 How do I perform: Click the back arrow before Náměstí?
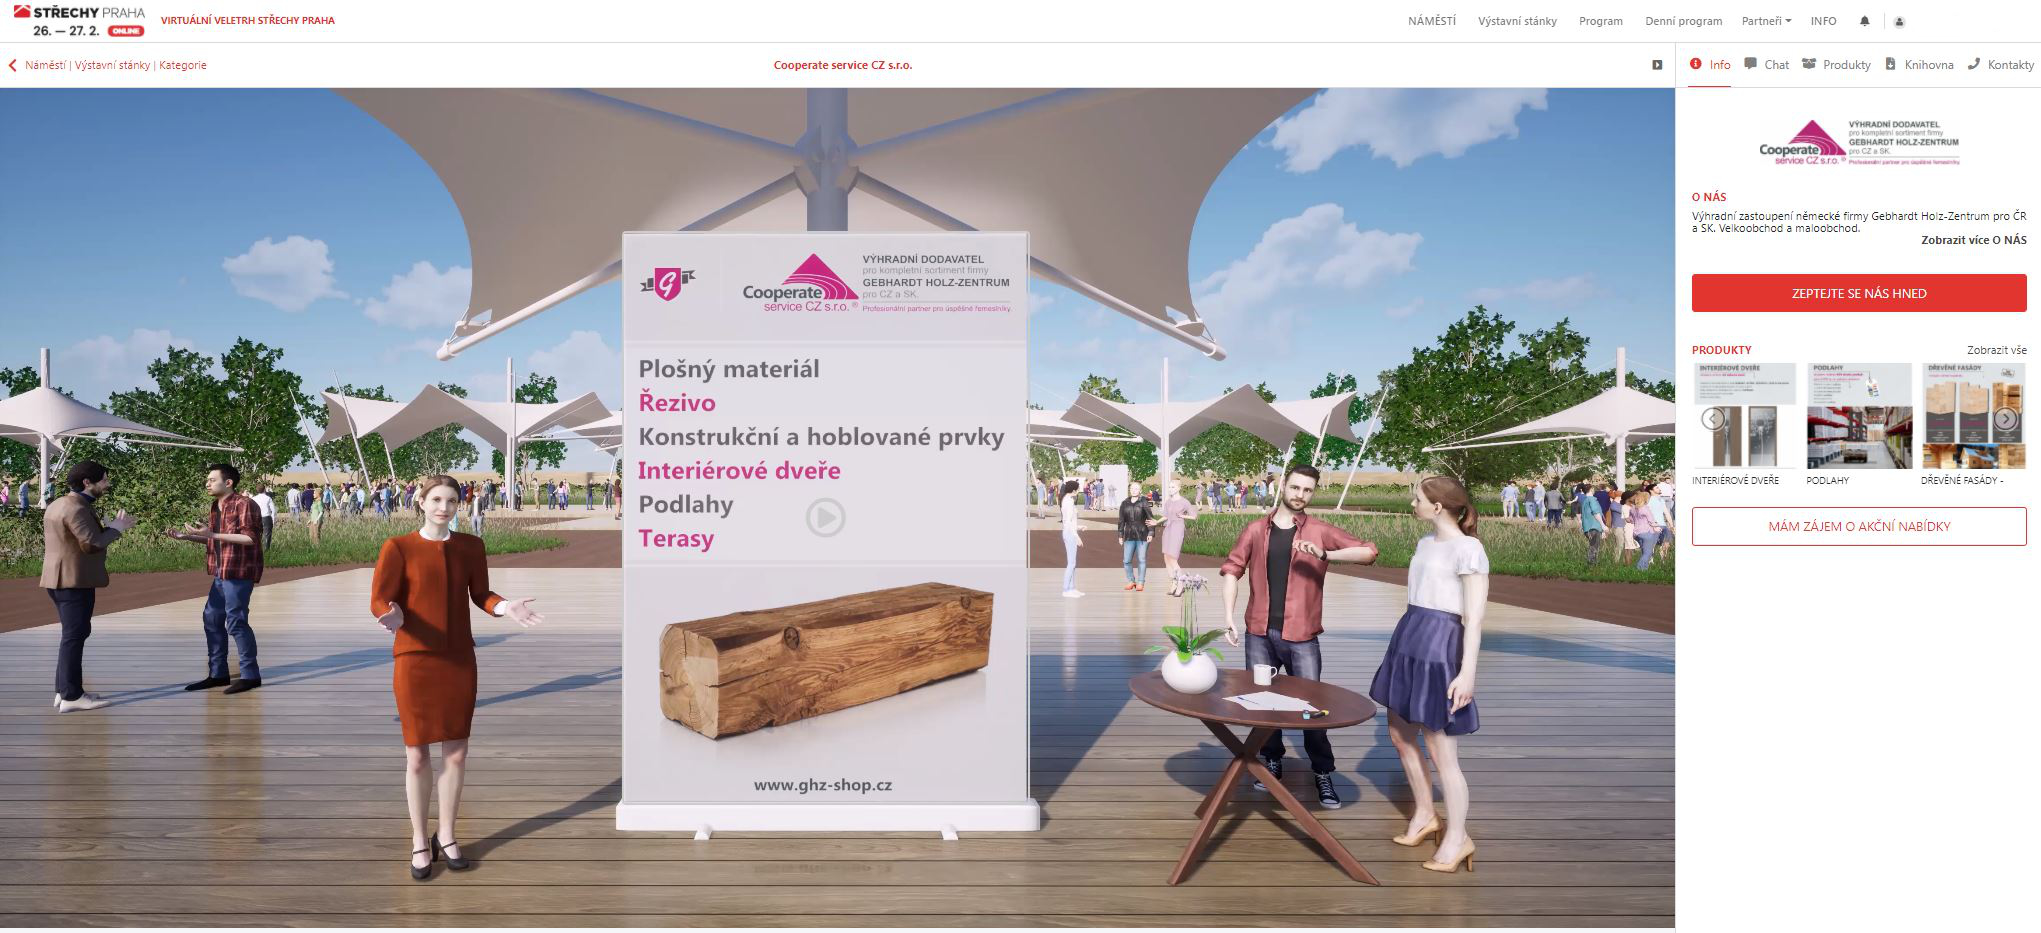tap(12, 65)
